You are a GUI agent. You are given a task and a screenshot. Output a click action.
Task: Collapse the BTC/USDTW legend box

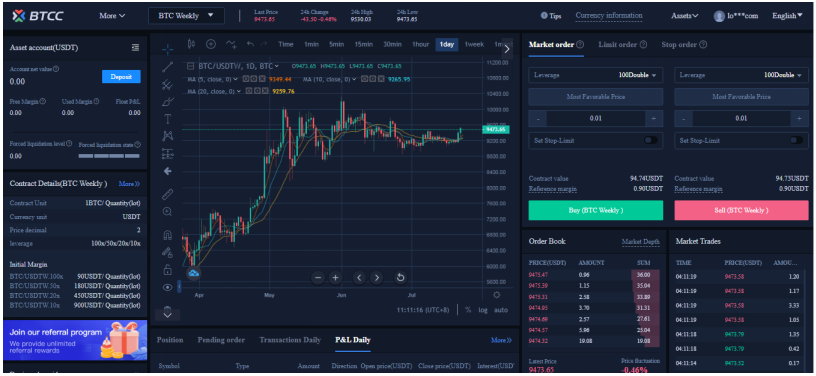click(190, 66)
